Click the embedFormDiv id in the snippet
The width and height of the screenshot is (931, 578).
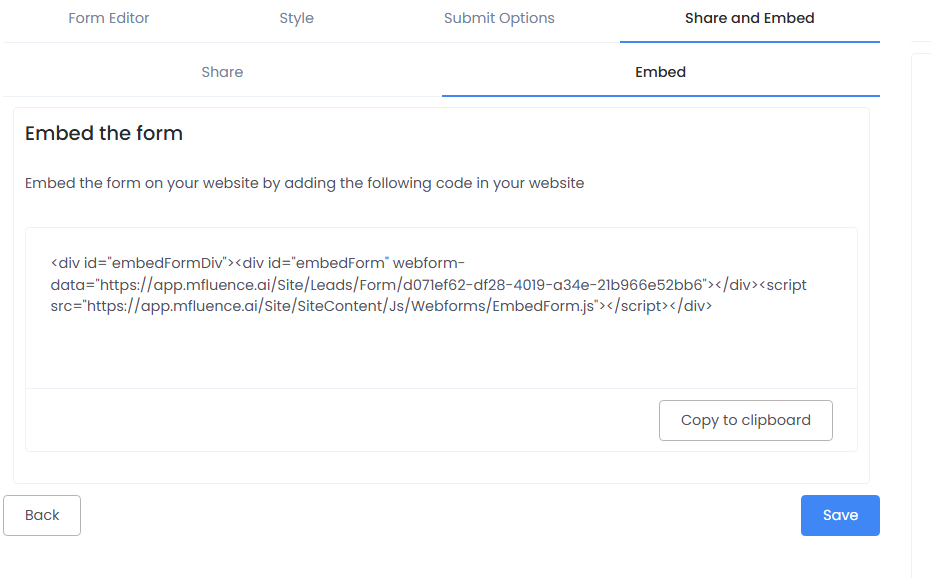168,263
